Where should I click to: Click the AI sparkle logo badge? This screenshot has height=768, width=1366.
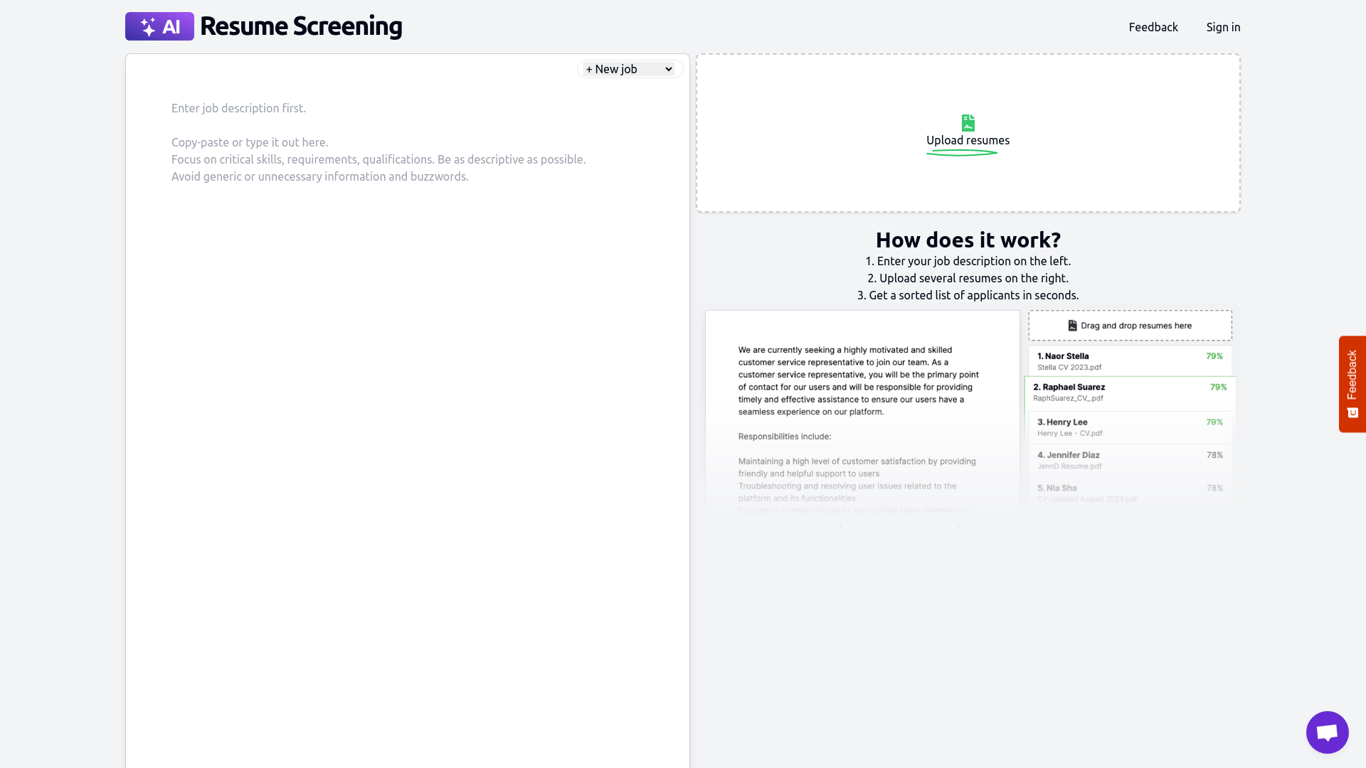(x=159, y=26)
